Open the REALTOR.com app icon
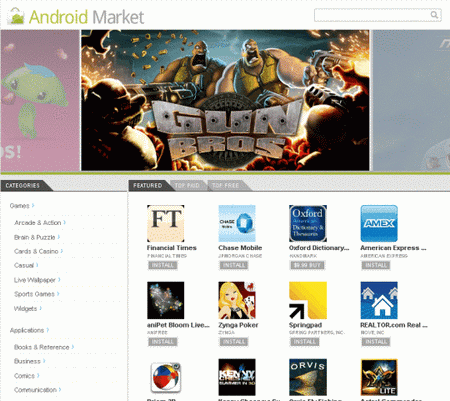The width and height of the screenshot is (450, 401). pos(379,300)
